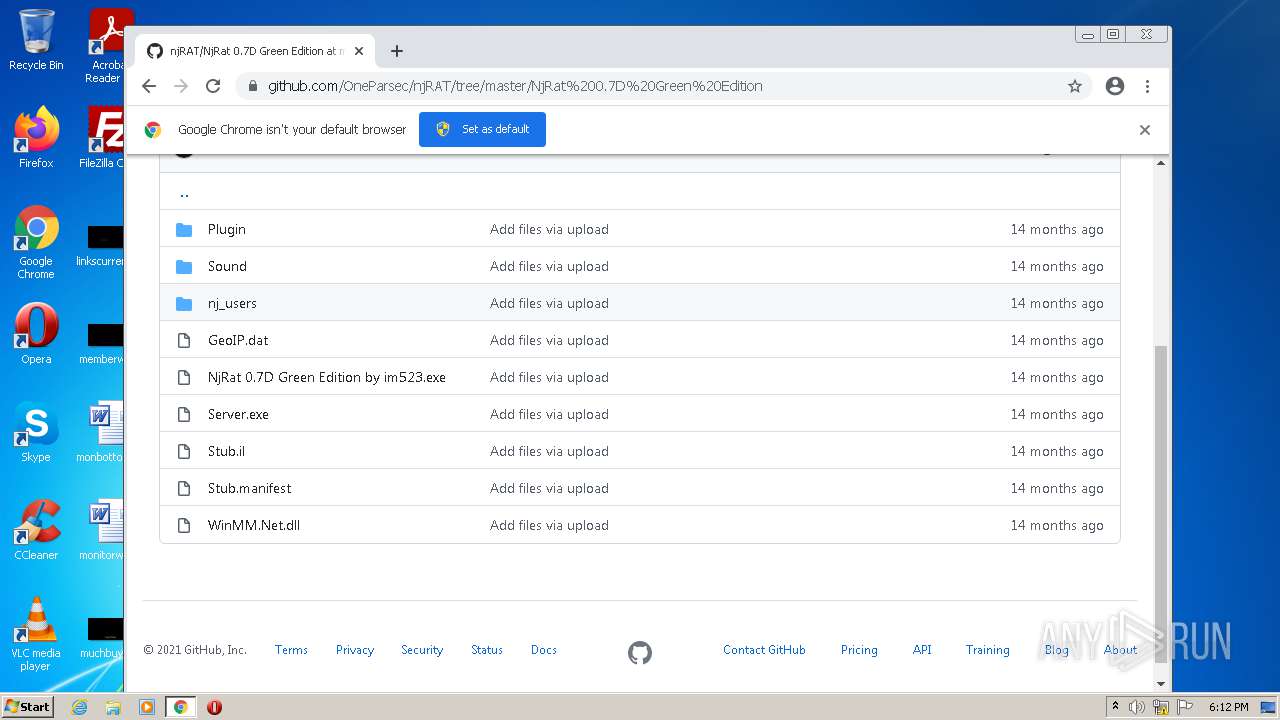
Task: Open Plugin folder link
Action: coord(227,229)
